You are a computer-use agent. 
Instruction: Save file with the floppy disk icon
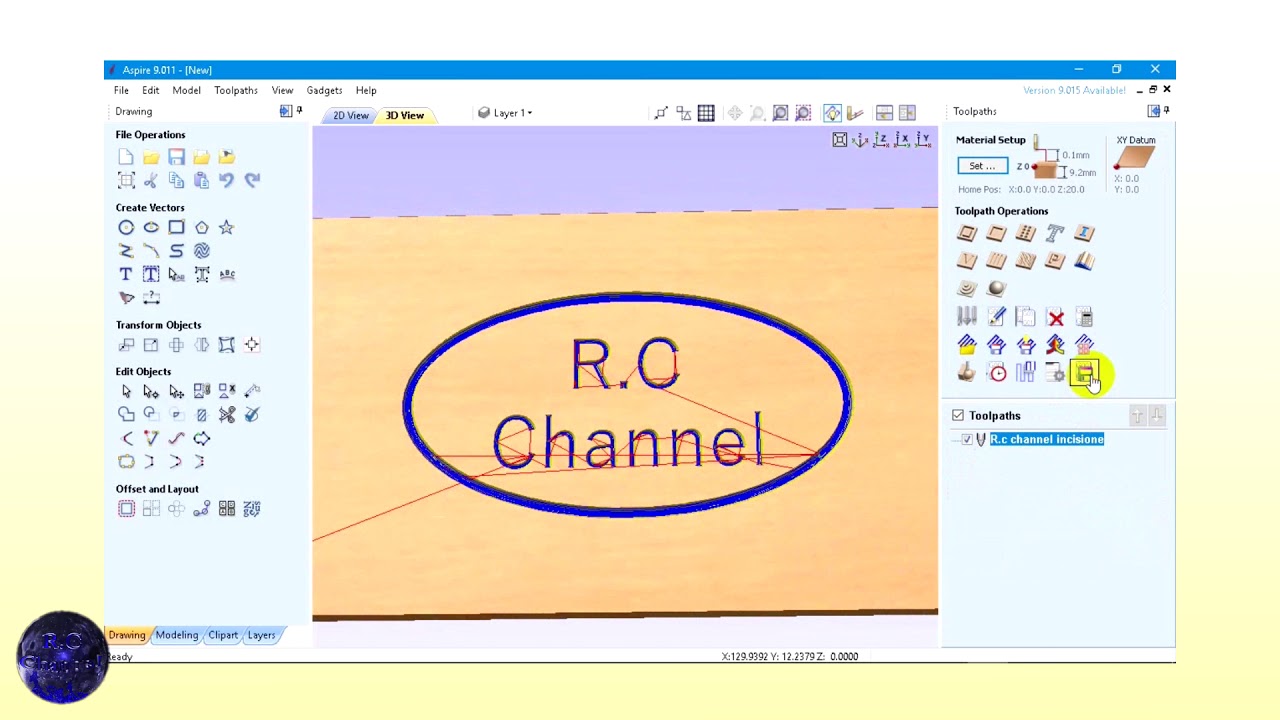pos(176,157)
